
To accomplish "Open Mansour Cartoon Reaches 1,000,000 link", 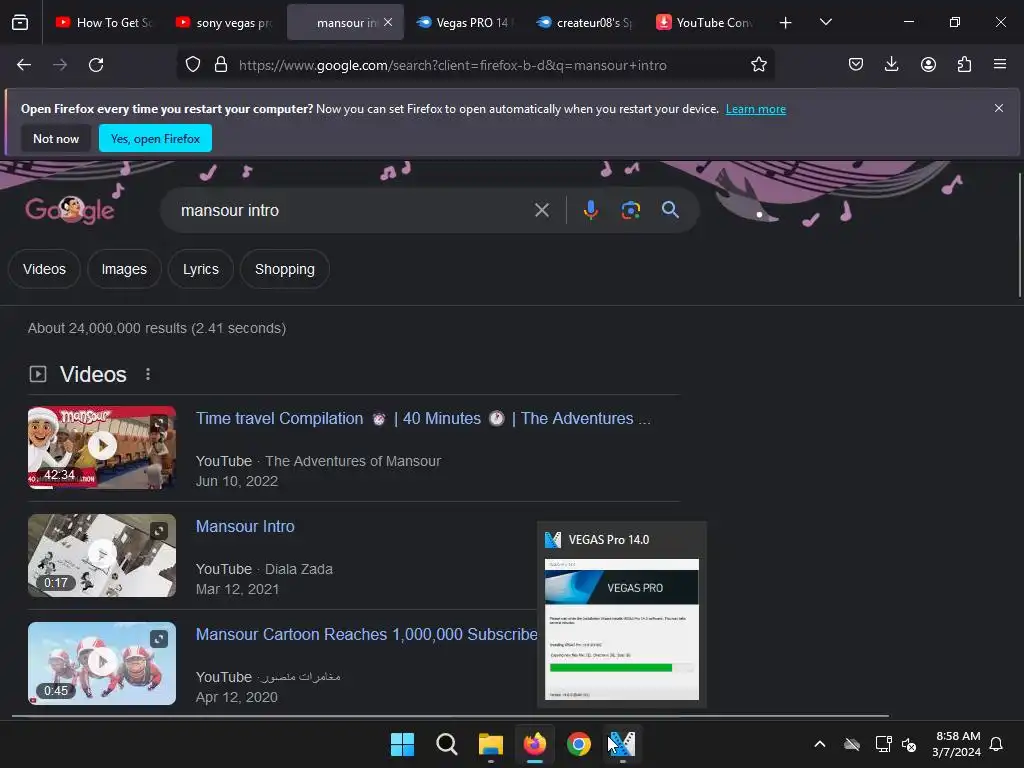I will (x=366, y=634).
